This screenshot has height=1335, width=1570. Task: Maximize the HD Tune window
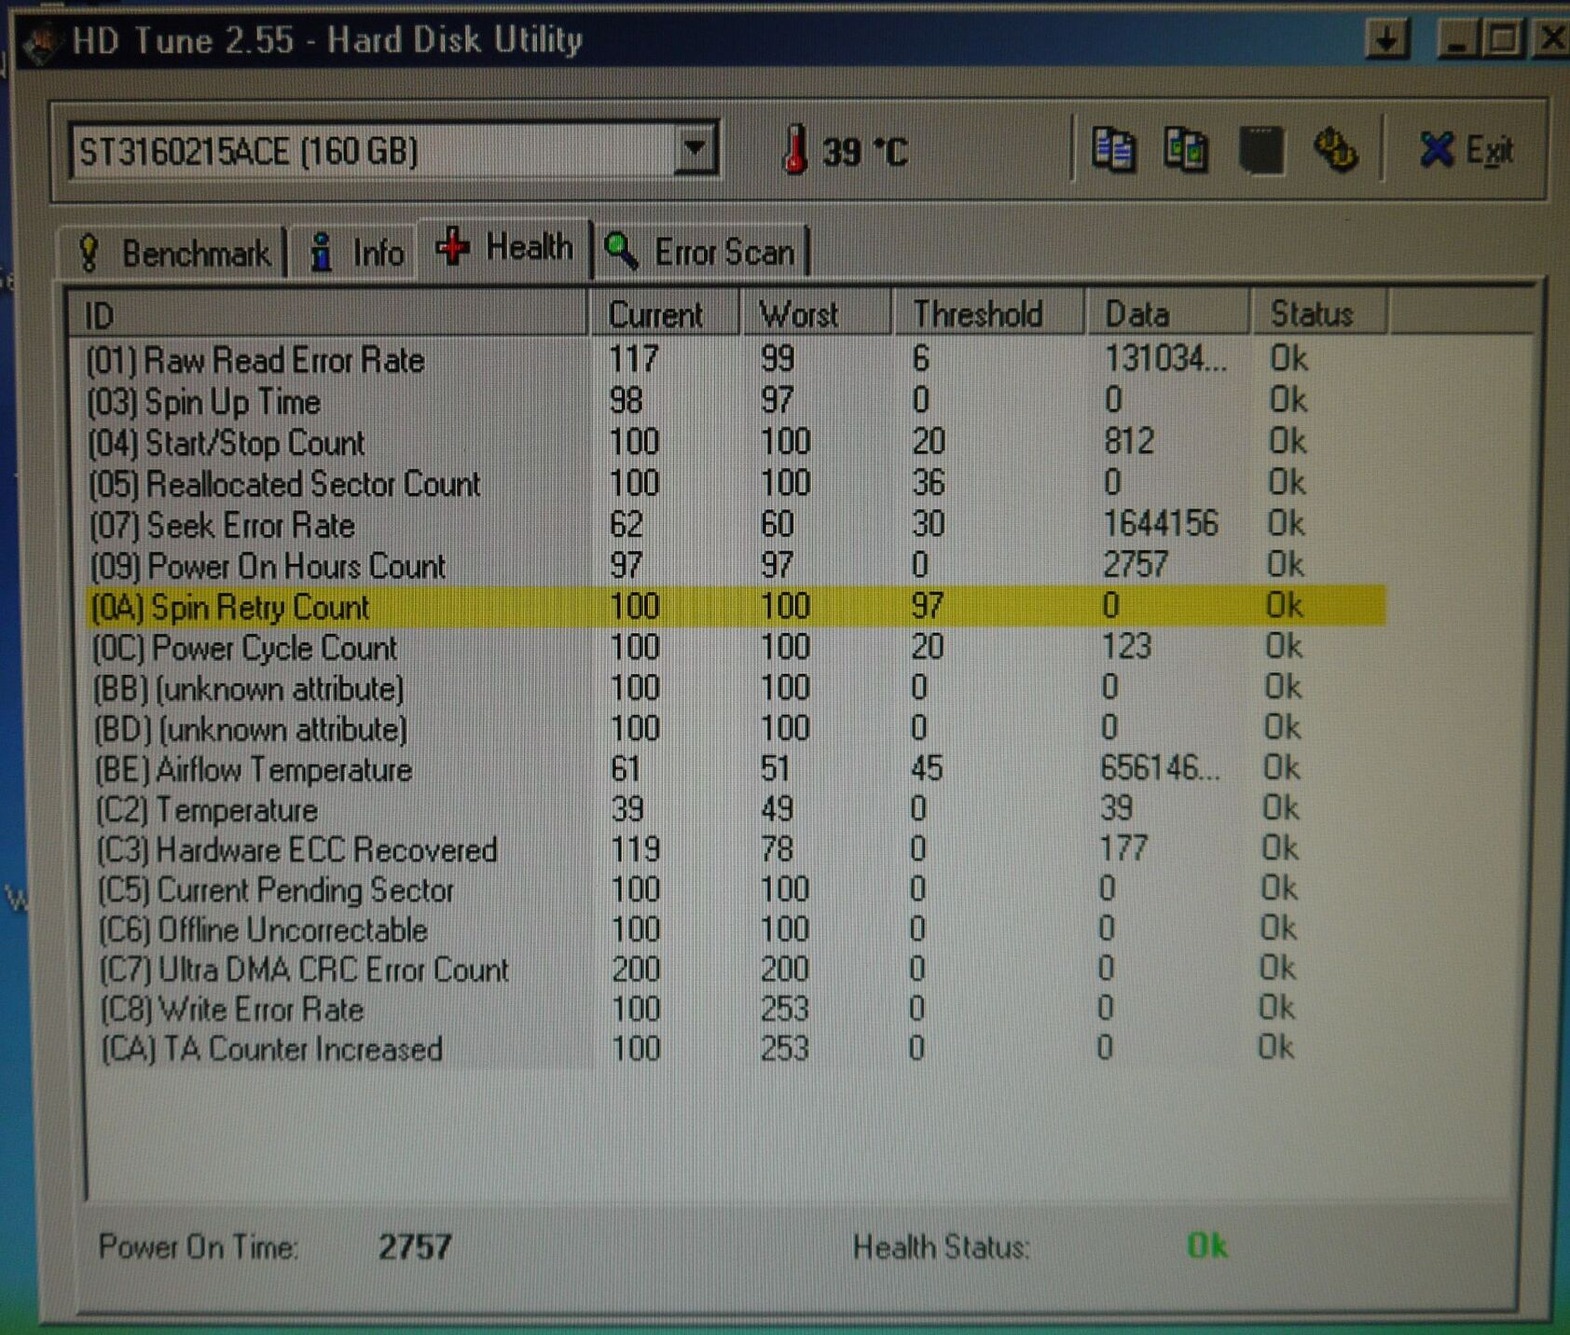pyautogui.click(x=1503, y=40)
